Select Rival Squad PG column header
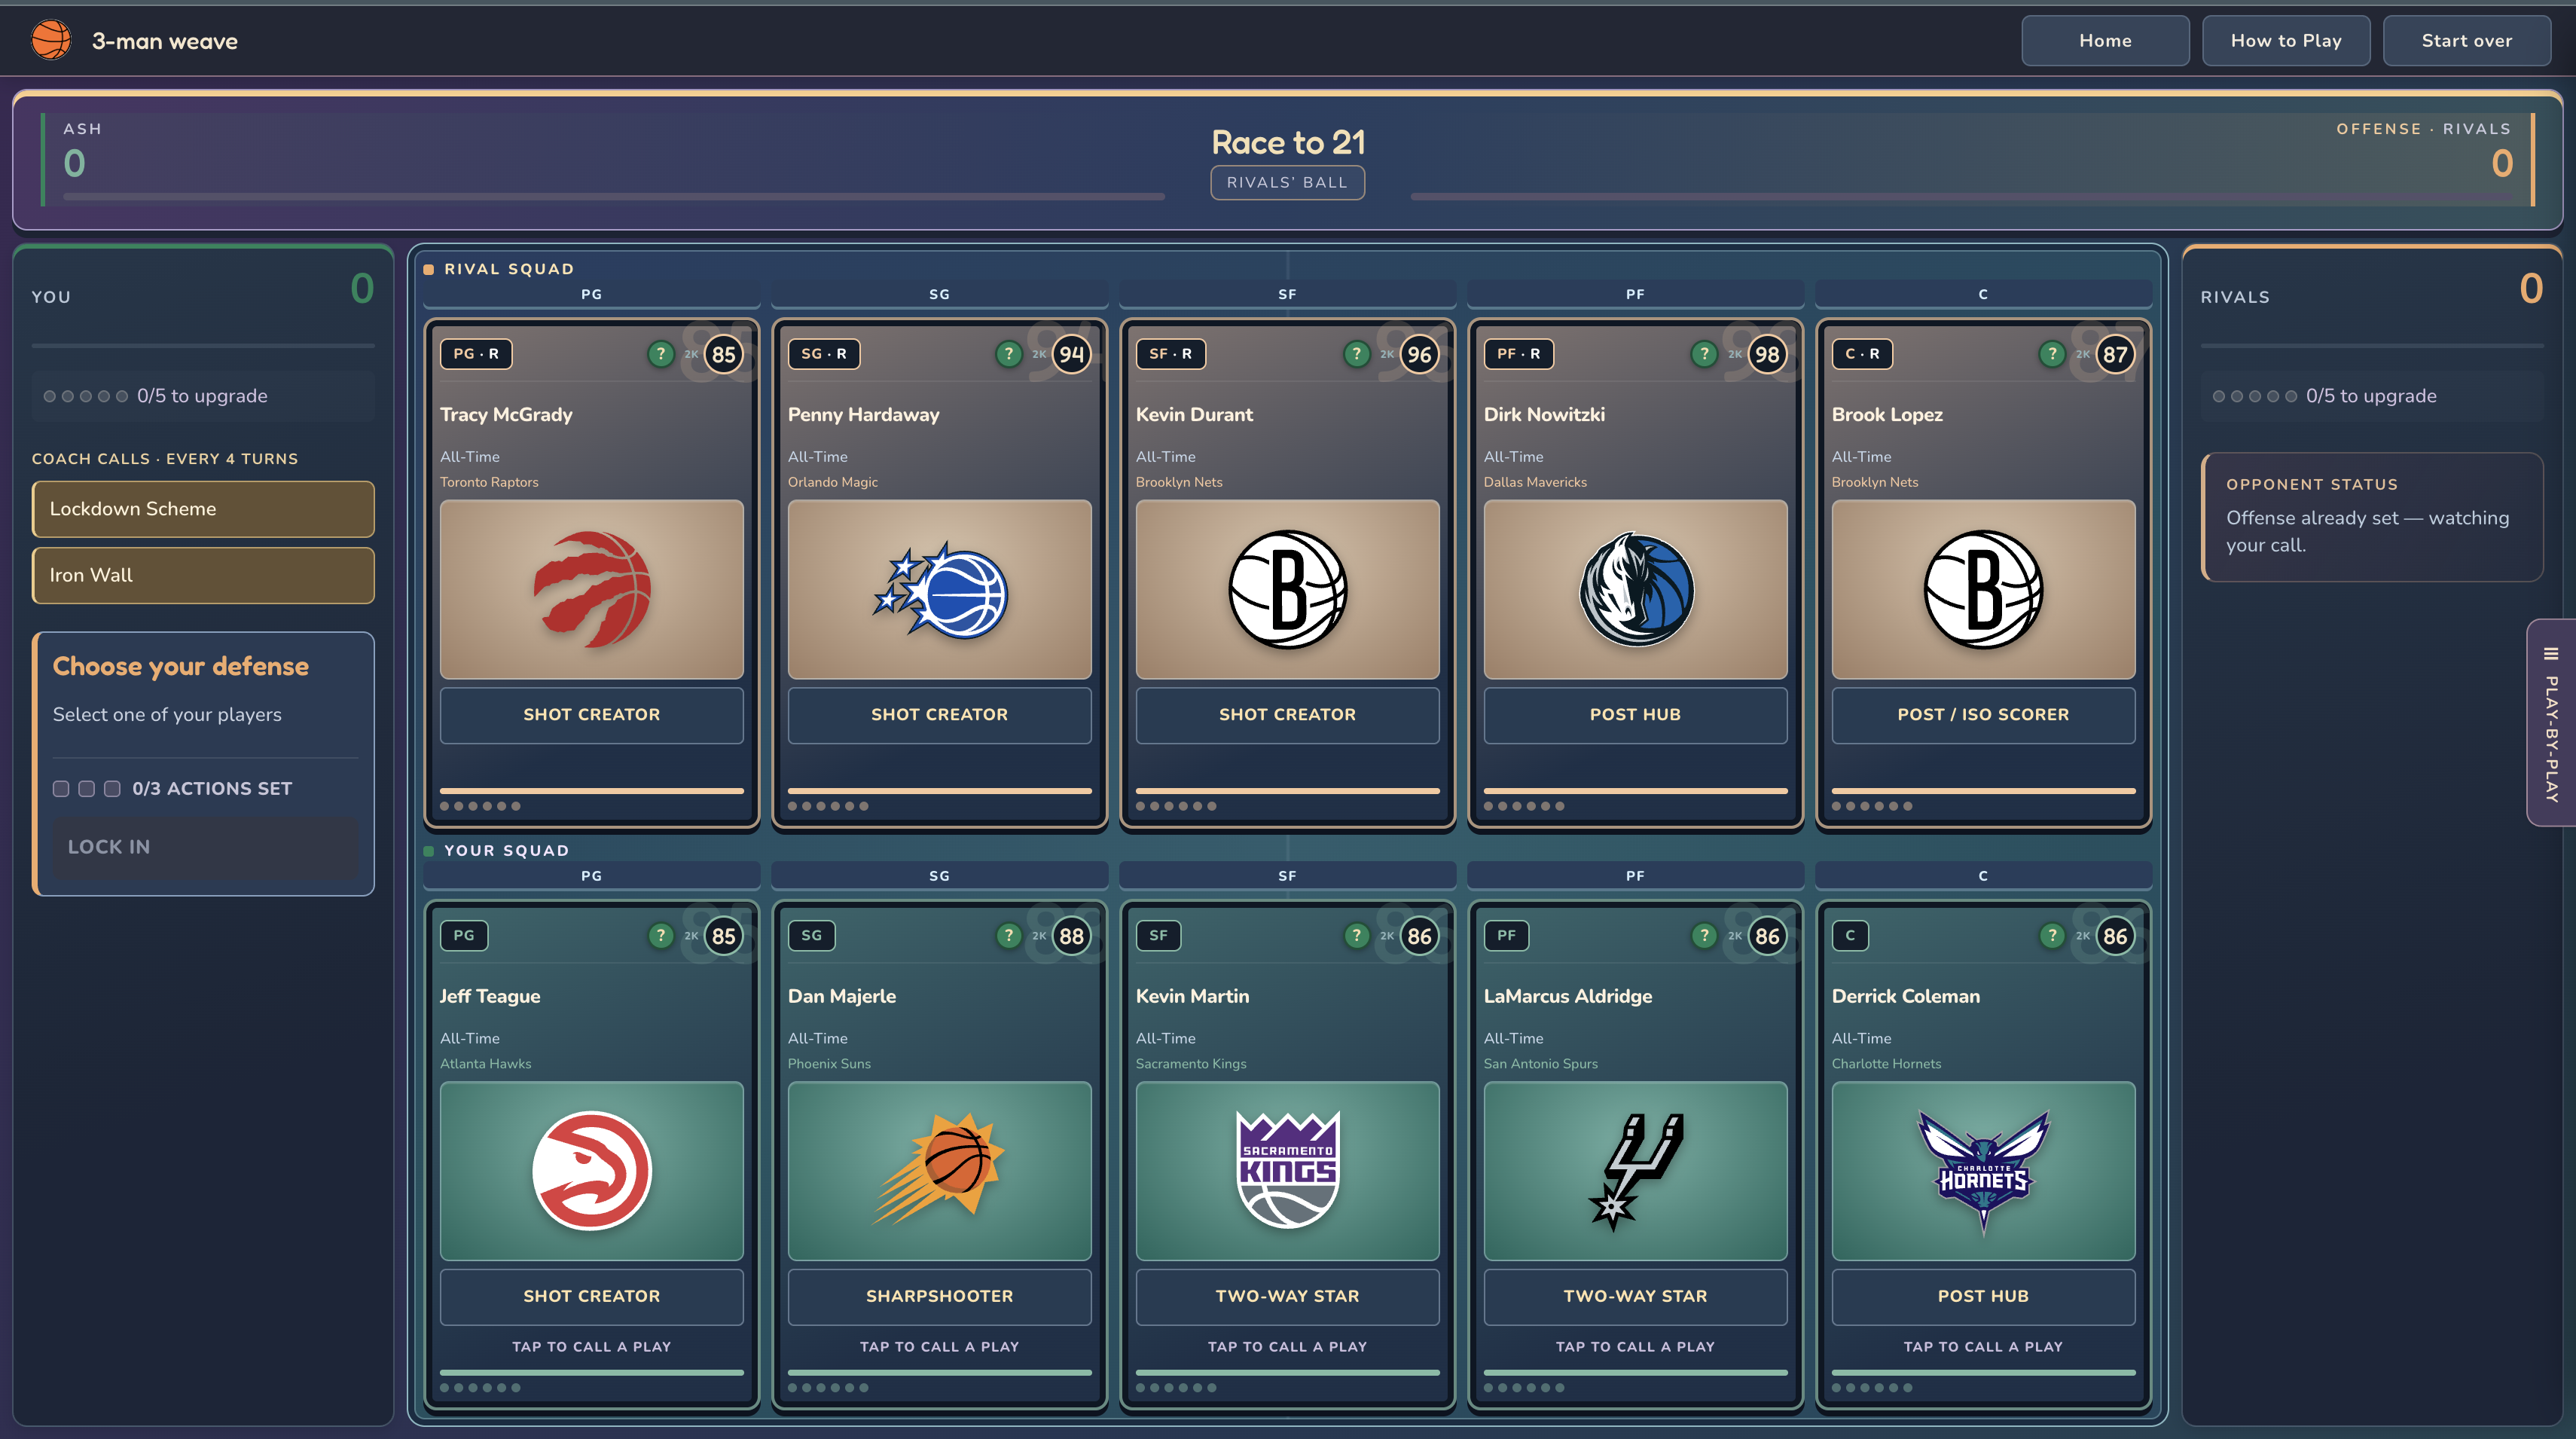 coord(592,294)
